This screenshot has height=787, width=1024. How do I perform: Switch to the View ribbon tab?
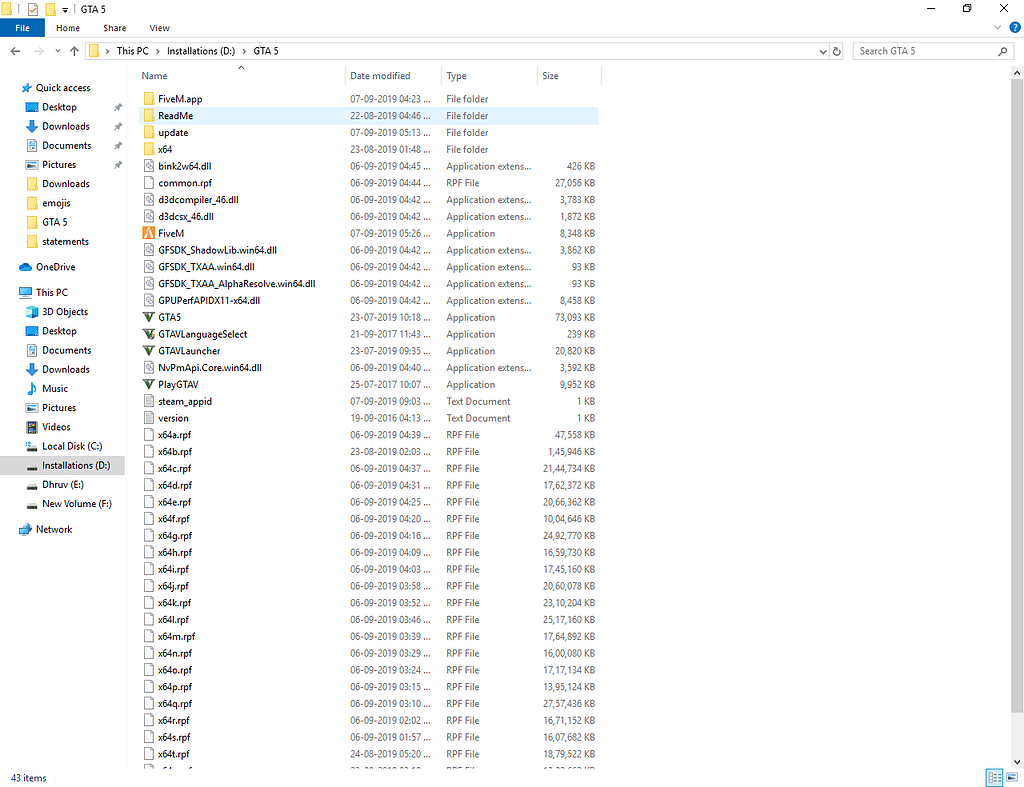click(159, 28)
